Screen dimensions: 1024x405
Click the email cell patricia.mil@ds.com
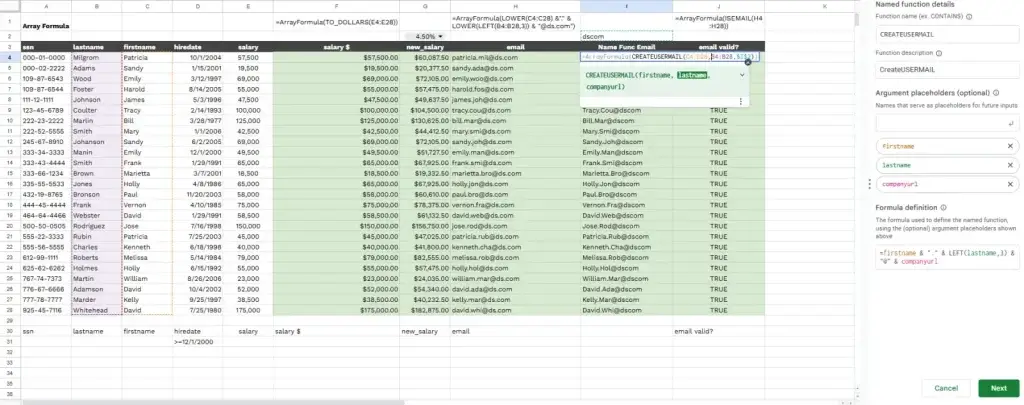[x=515, y=57]
